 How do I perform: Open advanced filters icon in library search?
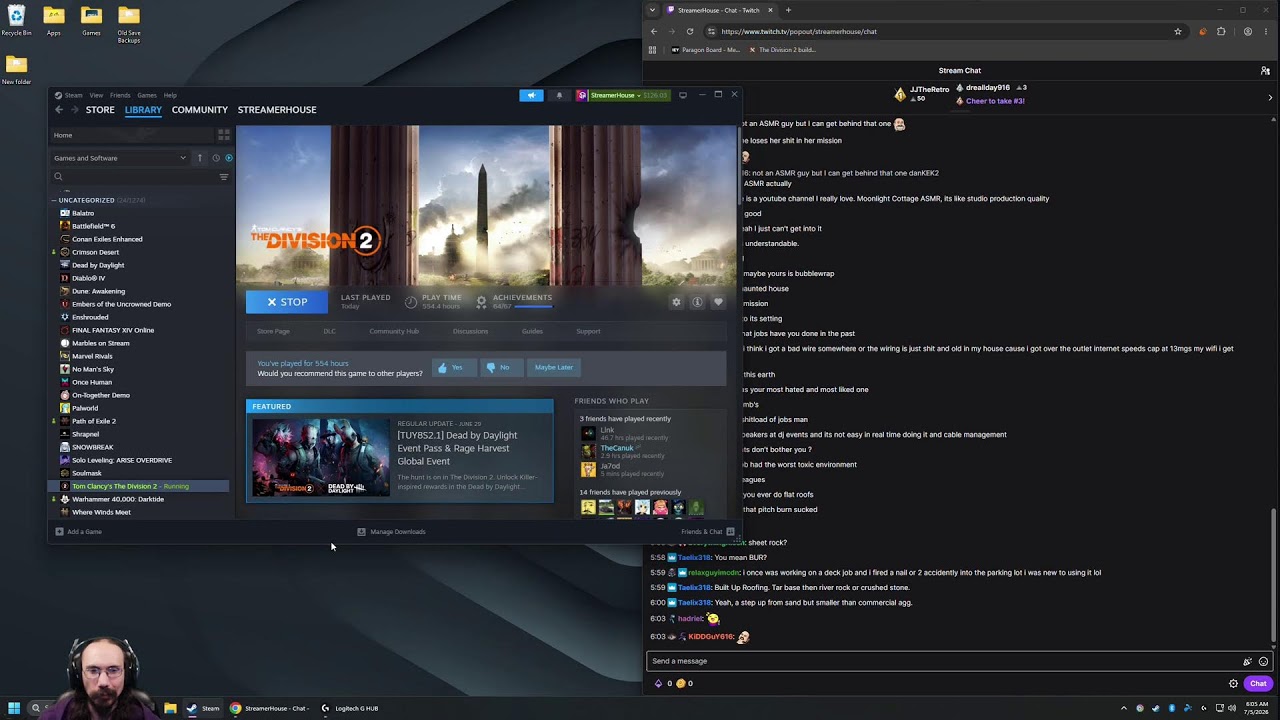224,177
